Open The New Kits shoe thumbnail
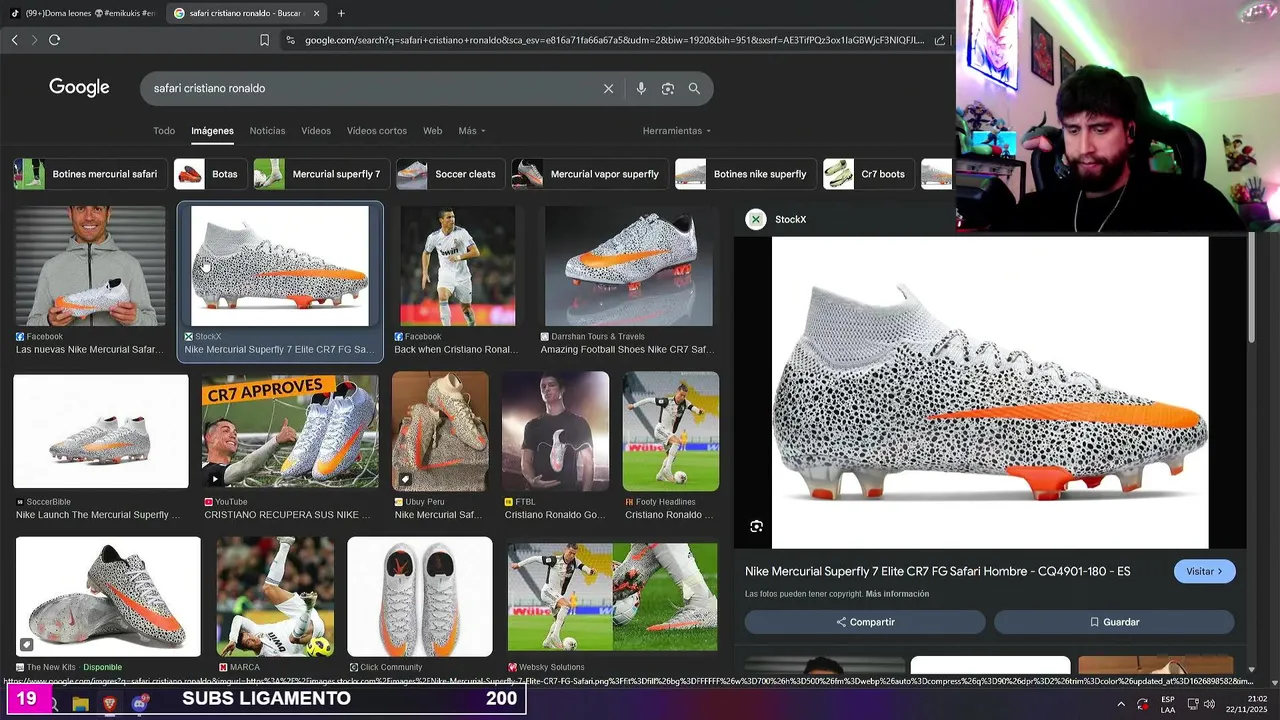 click(x=108, y=597)
